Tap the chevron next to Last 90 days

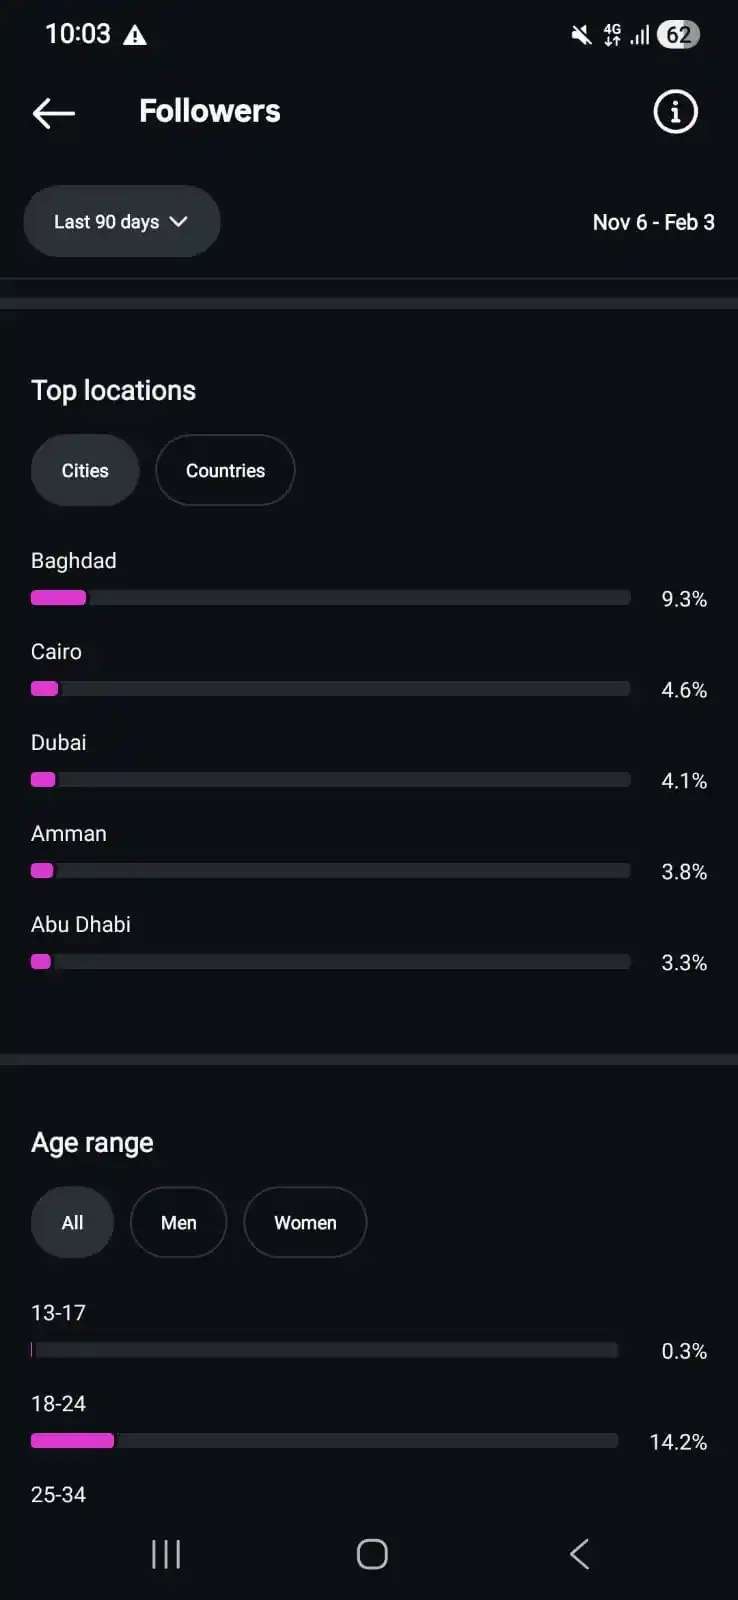click(x=179, y=222)
